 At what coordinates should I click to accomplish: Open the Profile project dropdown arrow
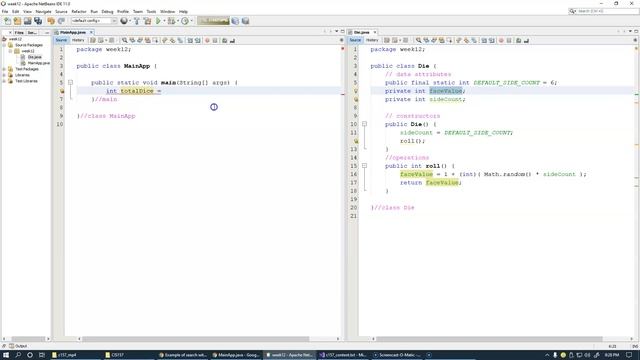191,21
